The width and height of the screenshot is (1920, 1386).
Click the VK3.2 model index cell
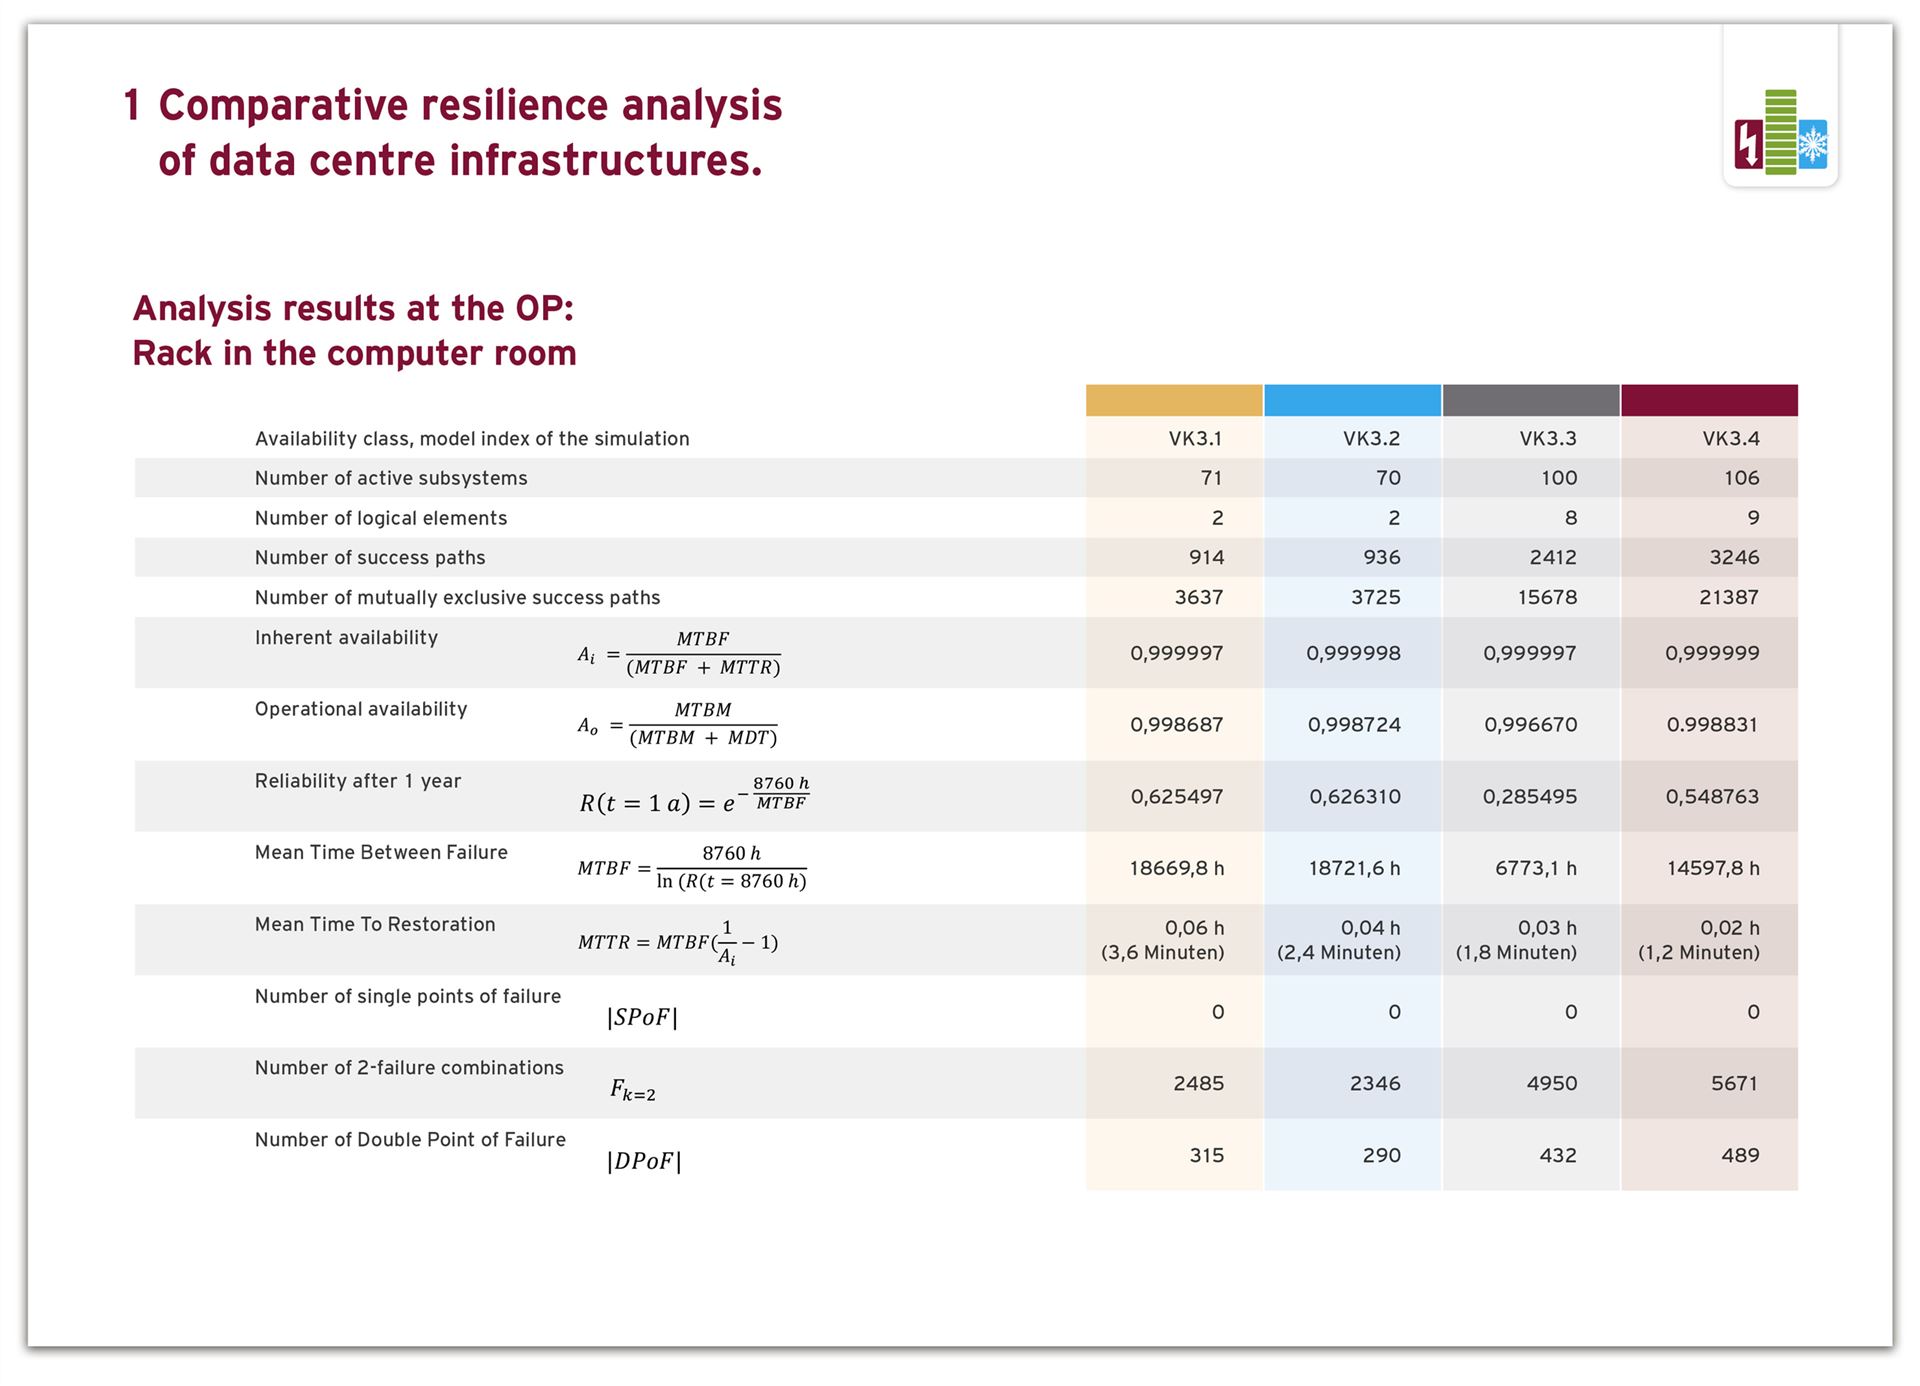[1371, 438]
